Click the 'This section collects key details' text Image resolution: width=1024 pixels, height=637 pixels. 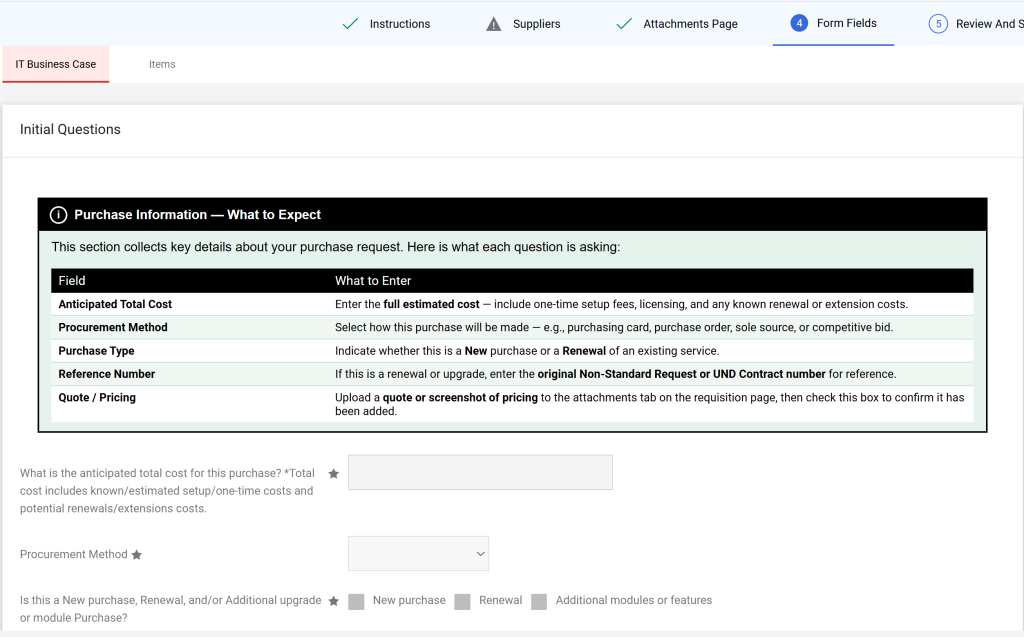coord(336,247)
